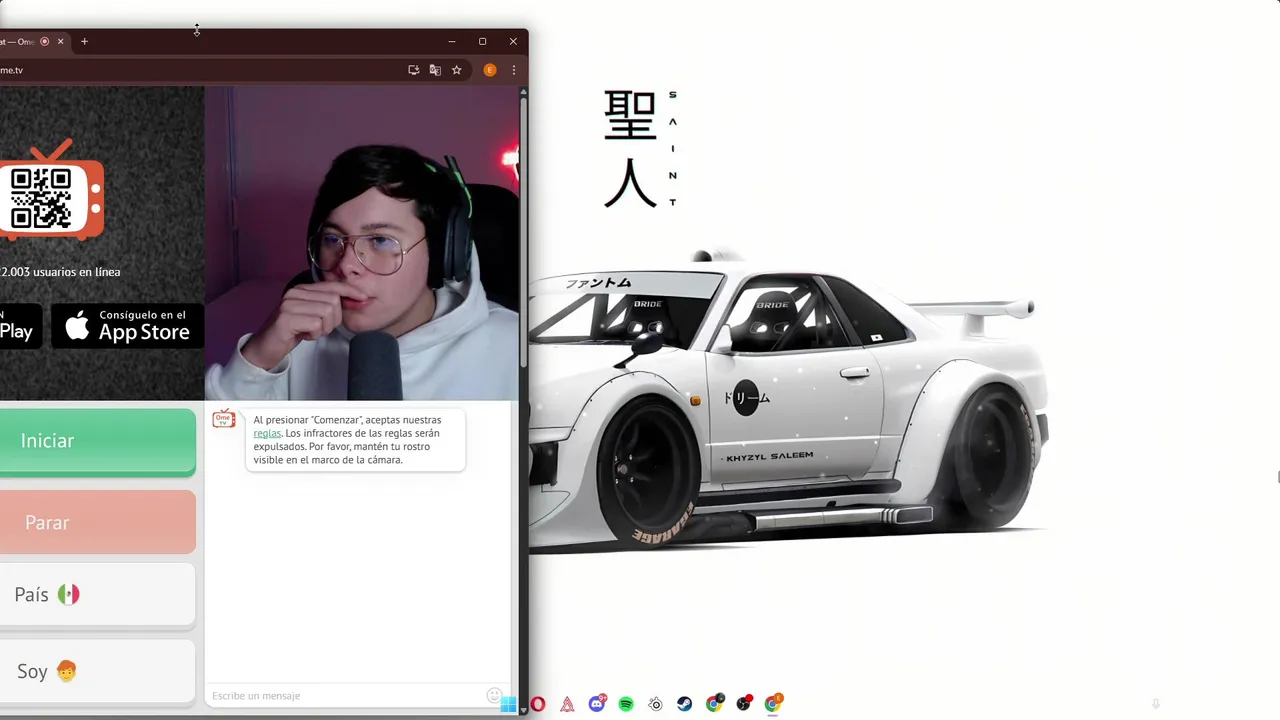Click the '2.003 usuarios en línea' text
The height and width of the screenshot is (720, 1280).
(60, 272)
